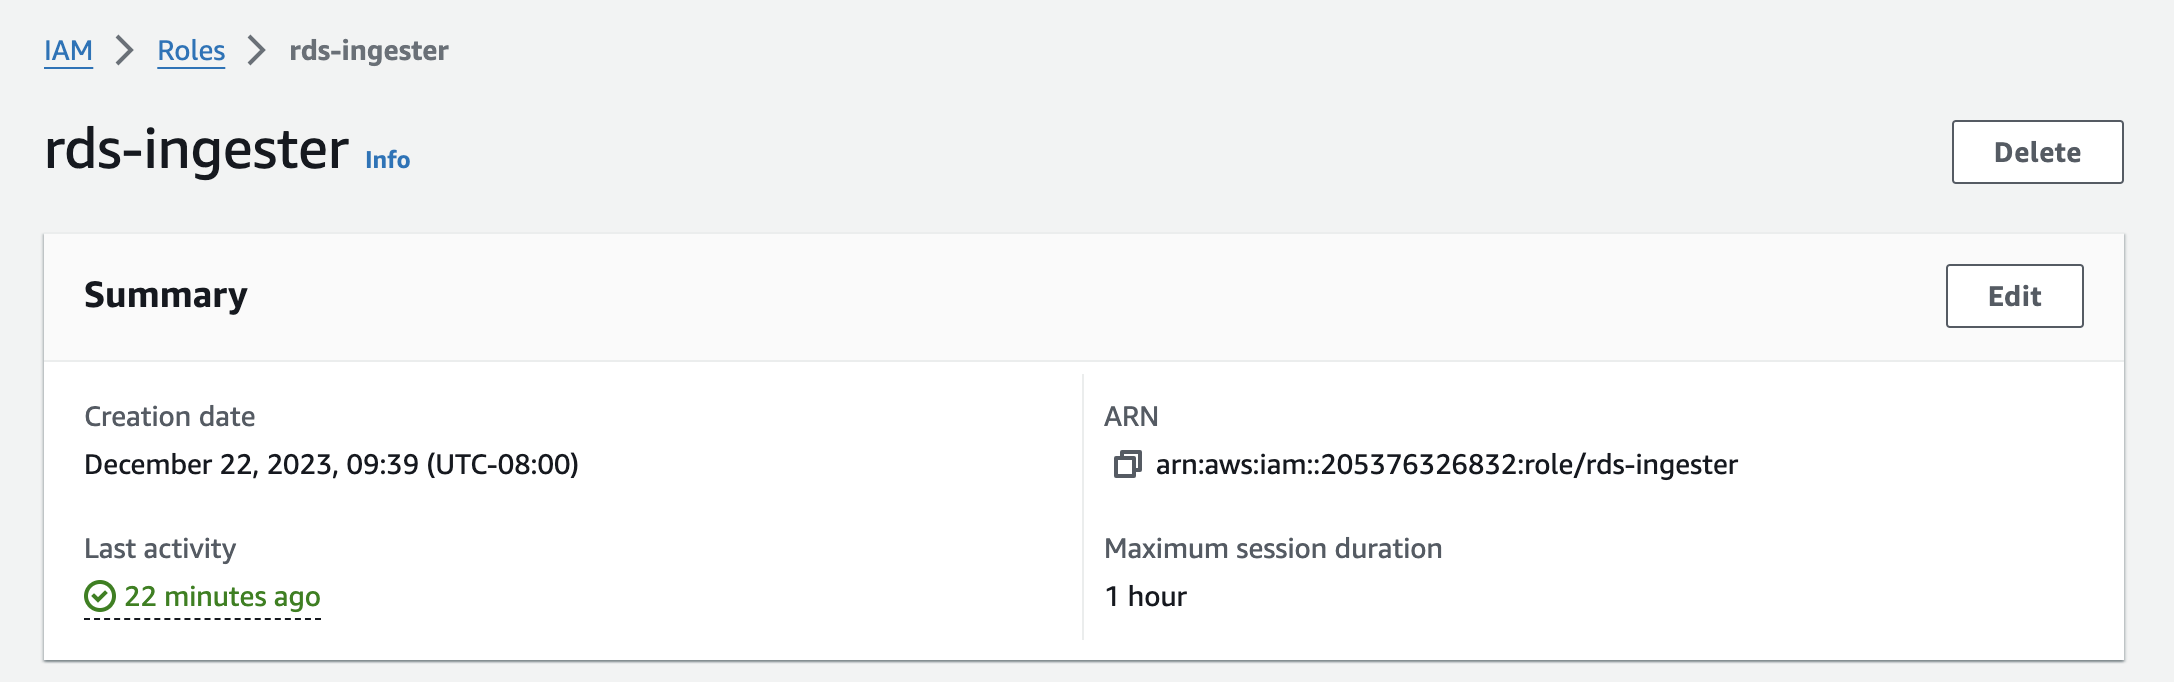
Task: Go to the IAM breadcrumb link
Action: tap(68, 50)
